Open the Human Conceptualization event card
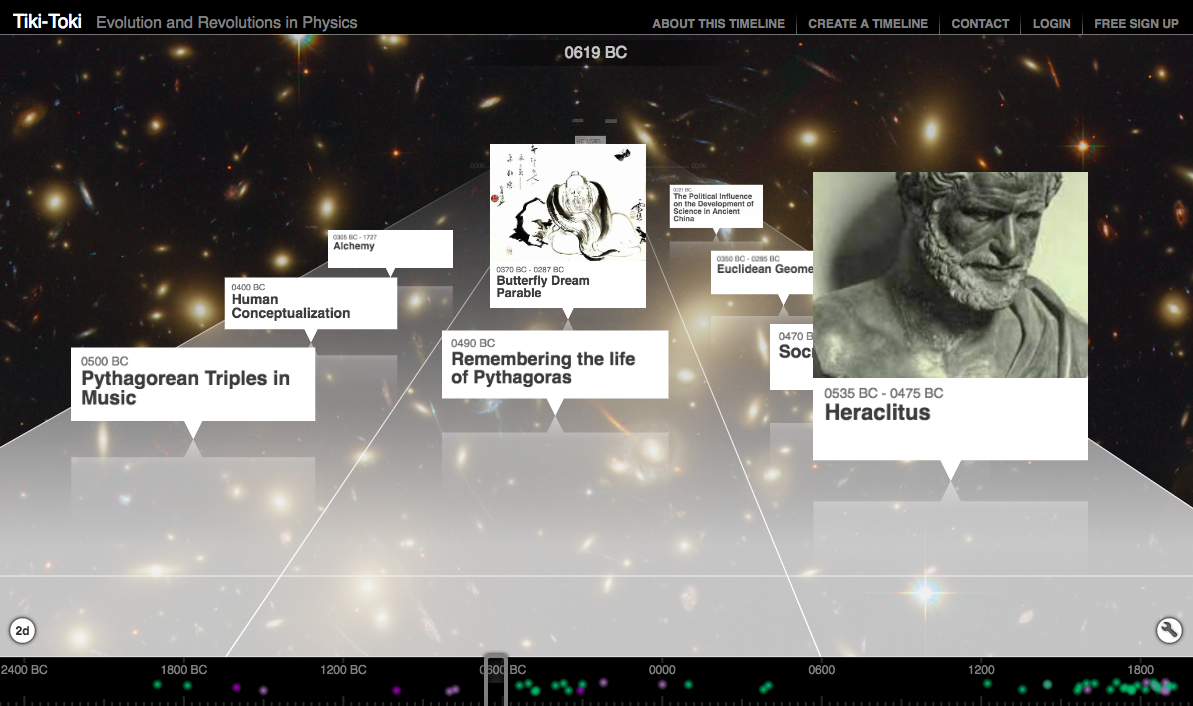 pos(310,303)
